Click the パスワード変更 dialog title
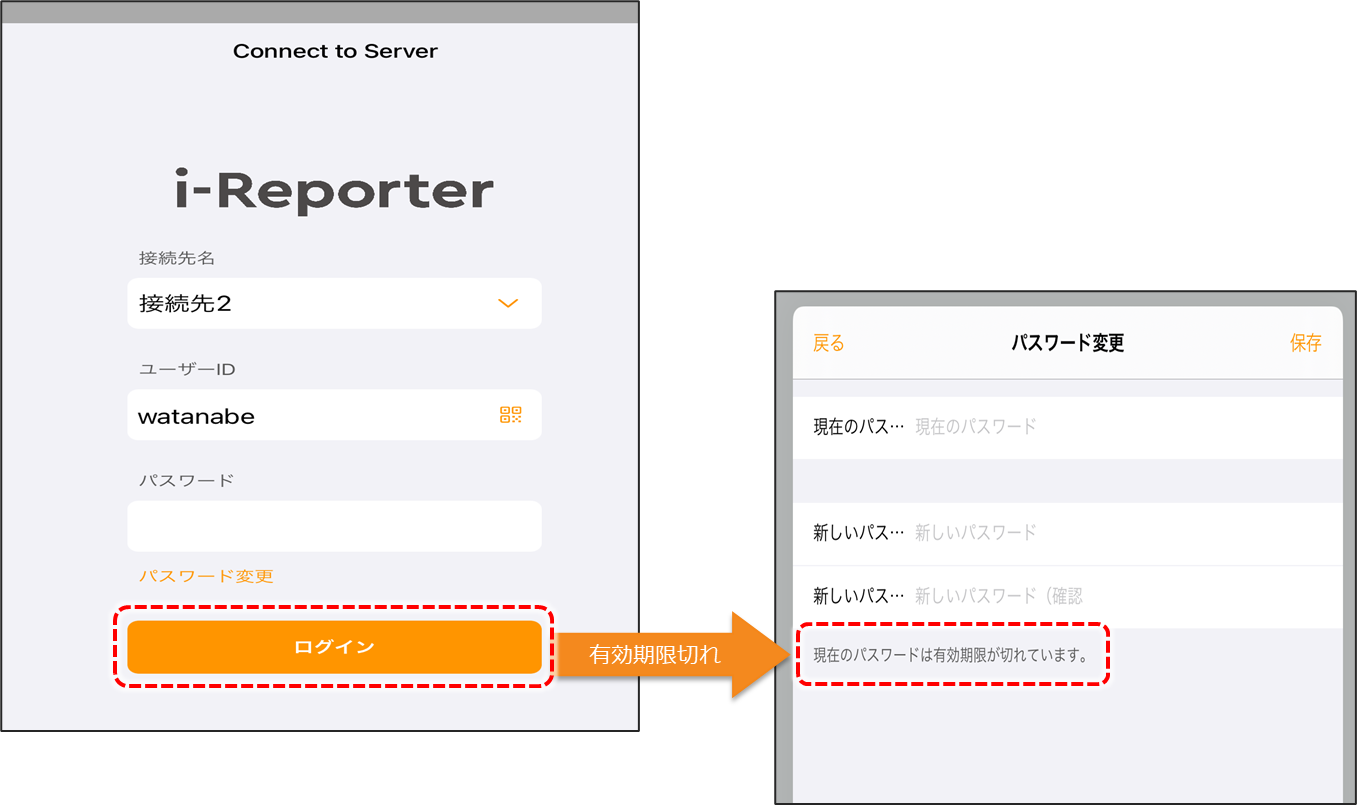Image resolution: width=1357 pixels, height=805 pixels. pyautogui.click(x=1067, y=343)
